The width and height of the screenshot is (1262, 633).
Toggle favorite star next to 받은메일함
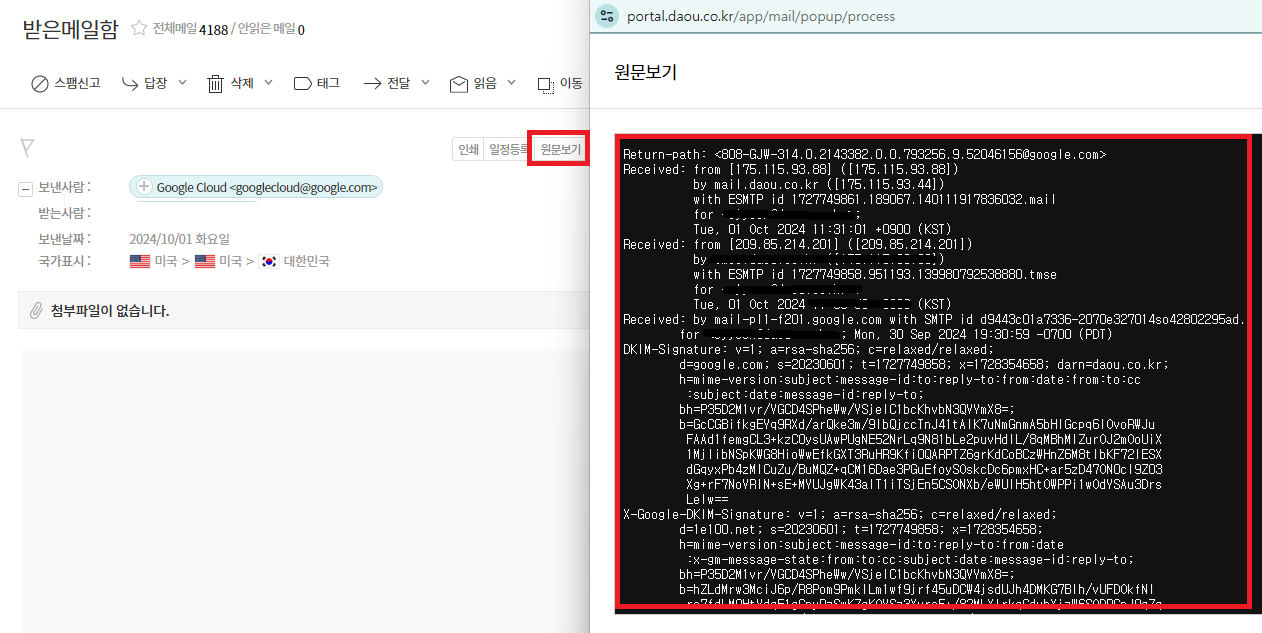139,29
